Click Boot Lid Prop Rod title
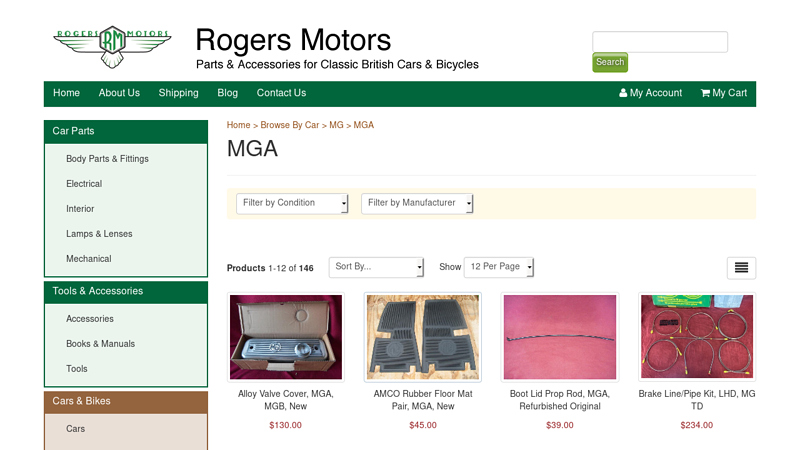Viewport: 800px width, 450px height. coord(560,400)
